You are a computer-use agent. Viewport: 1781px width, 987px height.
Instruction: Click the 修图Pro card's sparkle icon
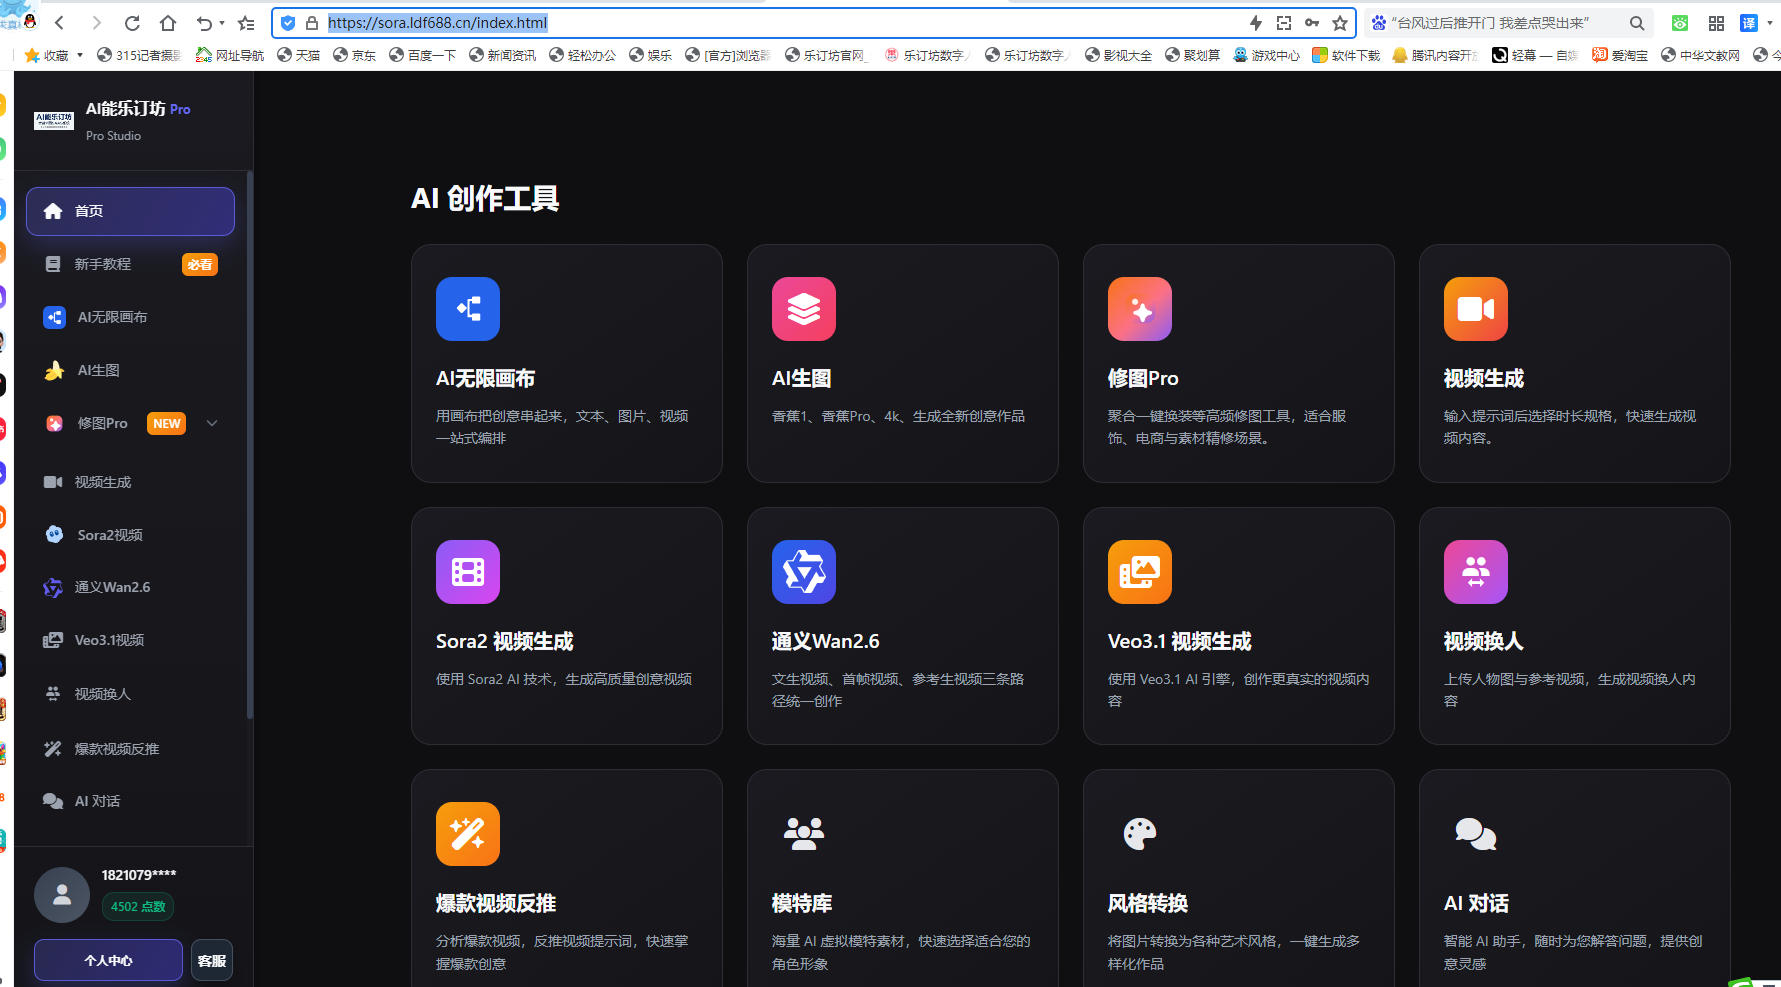(x=1140, y=309)
